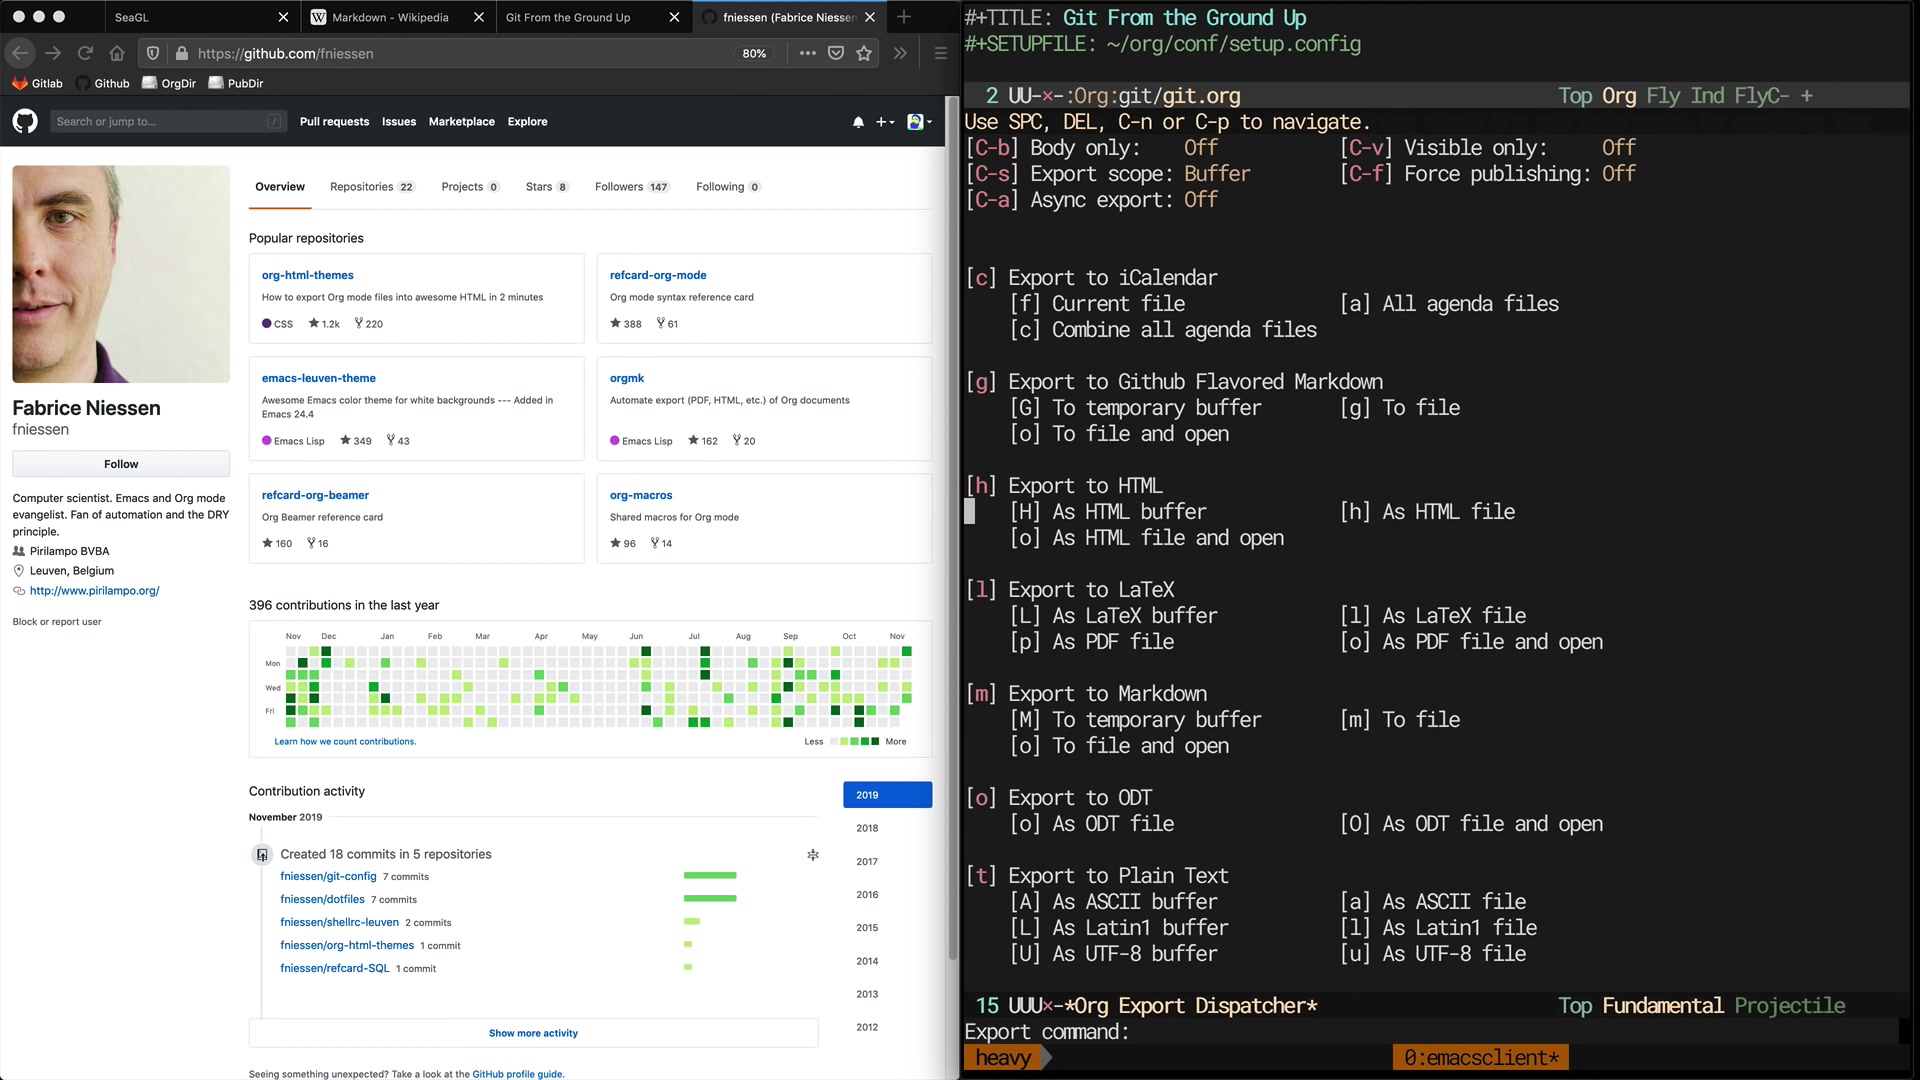Follow Fabrice Niessen
The height and width of the screenshot is (1080, 1920).
click(x=121, y=464)
